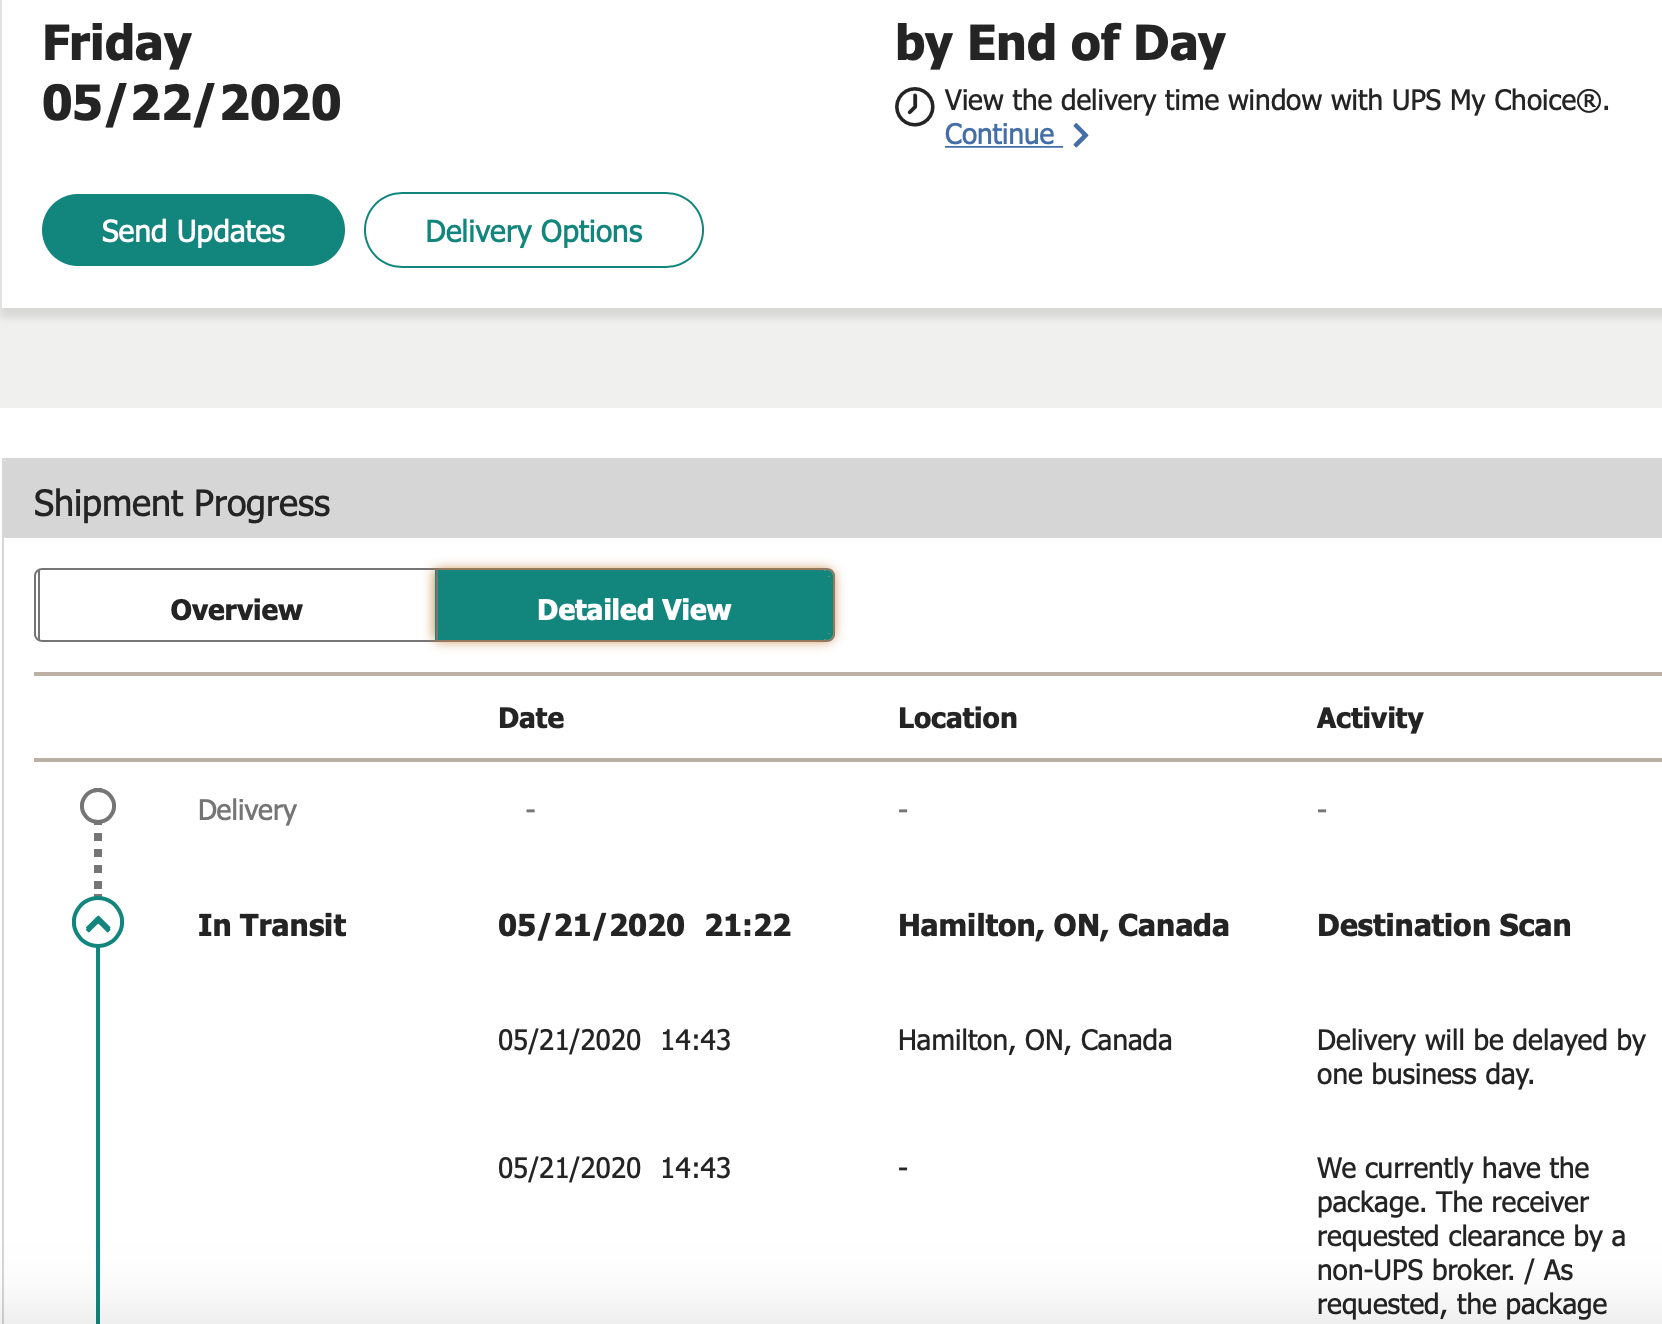Click the Date column header
The width and height of the screenshot is (1662, 1324).
click(531, 718)
